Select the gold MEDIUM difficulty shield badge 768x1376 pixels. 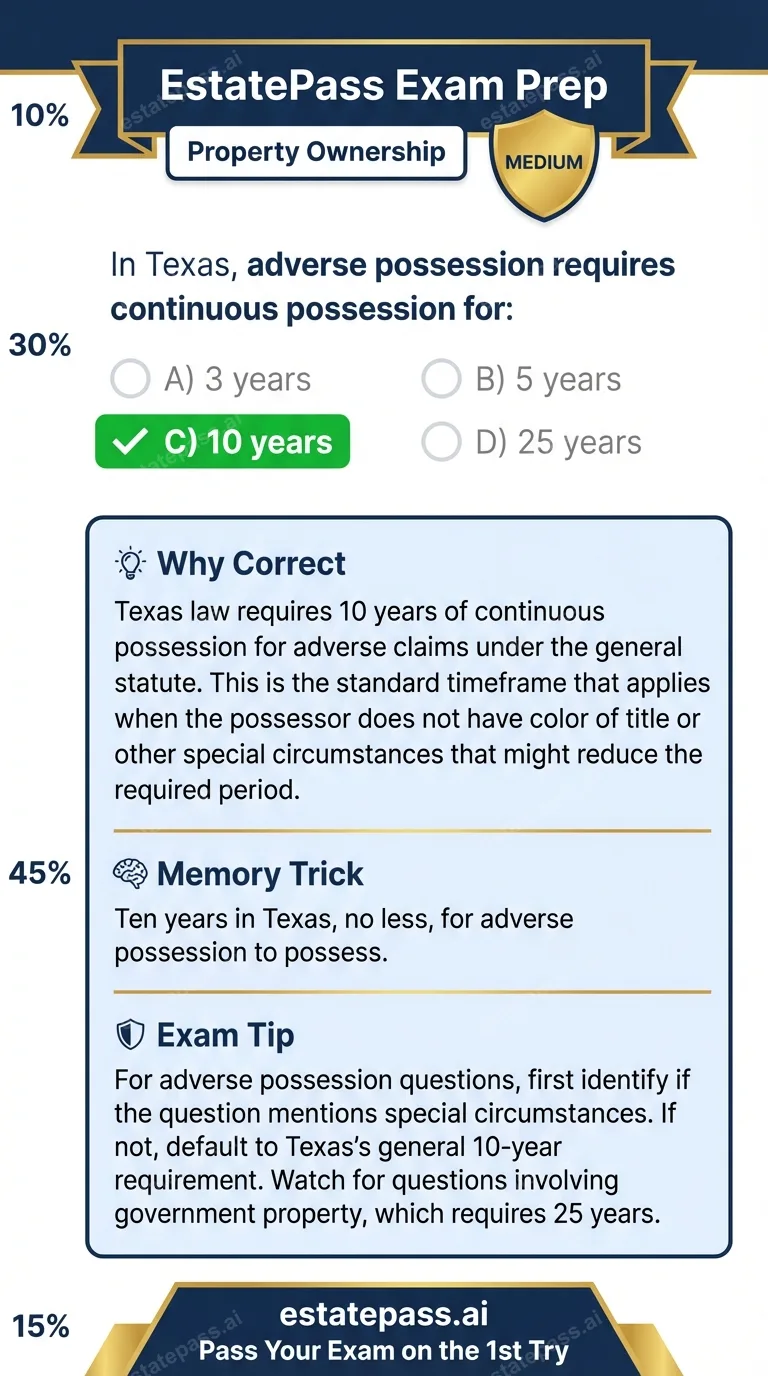544,160
